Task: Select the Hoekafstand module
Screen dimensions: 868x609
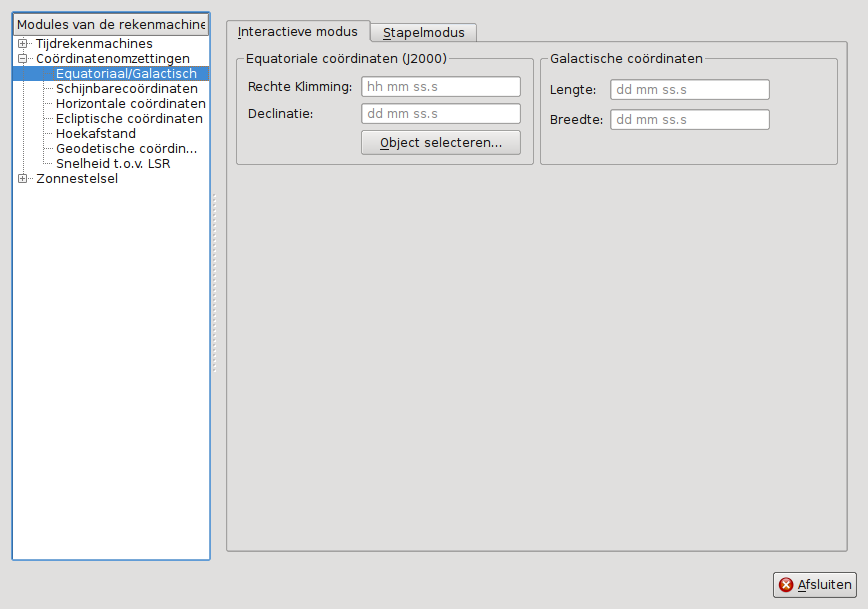Action: coord(96,134)
